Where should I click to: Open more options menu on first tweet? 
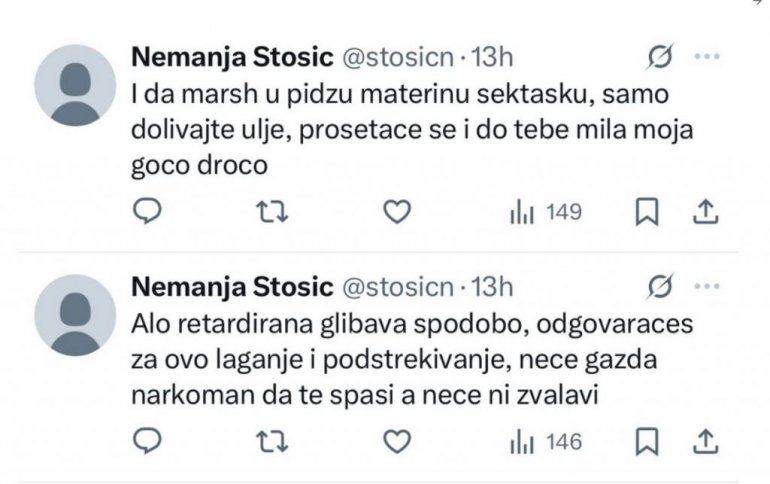tap(707, 59)
